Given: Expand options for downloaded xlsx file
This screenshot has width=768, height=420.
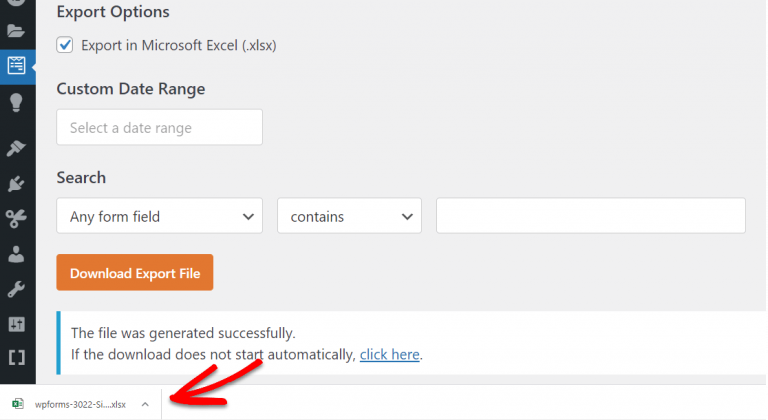Looking at the screenshot, I should 145,404.
